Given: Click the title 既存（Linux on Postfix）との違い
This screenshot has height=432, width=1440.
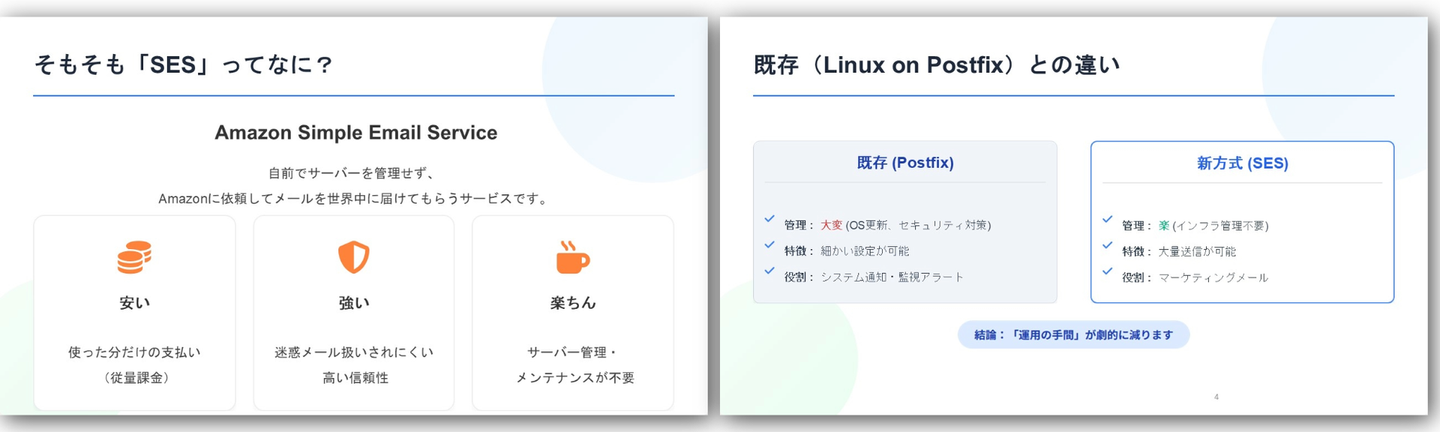Looking at the screenshot, I should pyautogui.click(x=936, y=65).
